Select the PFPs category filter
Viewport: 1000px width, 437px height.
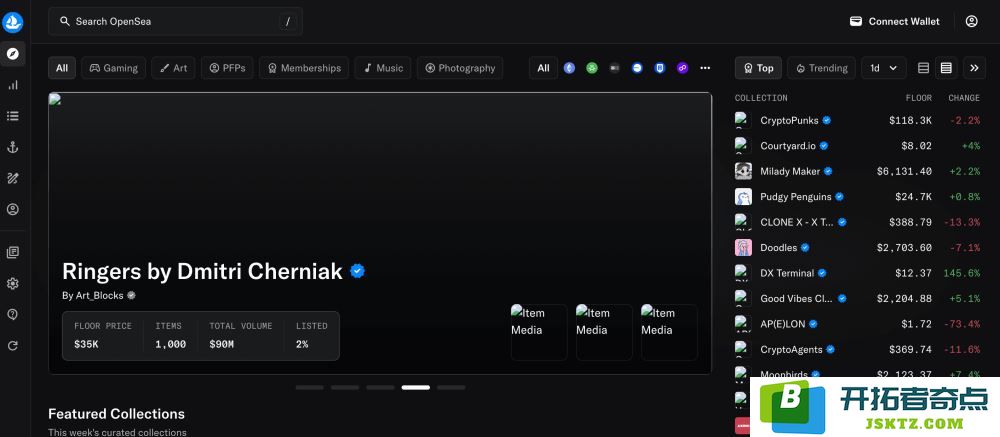click(227, 68)
